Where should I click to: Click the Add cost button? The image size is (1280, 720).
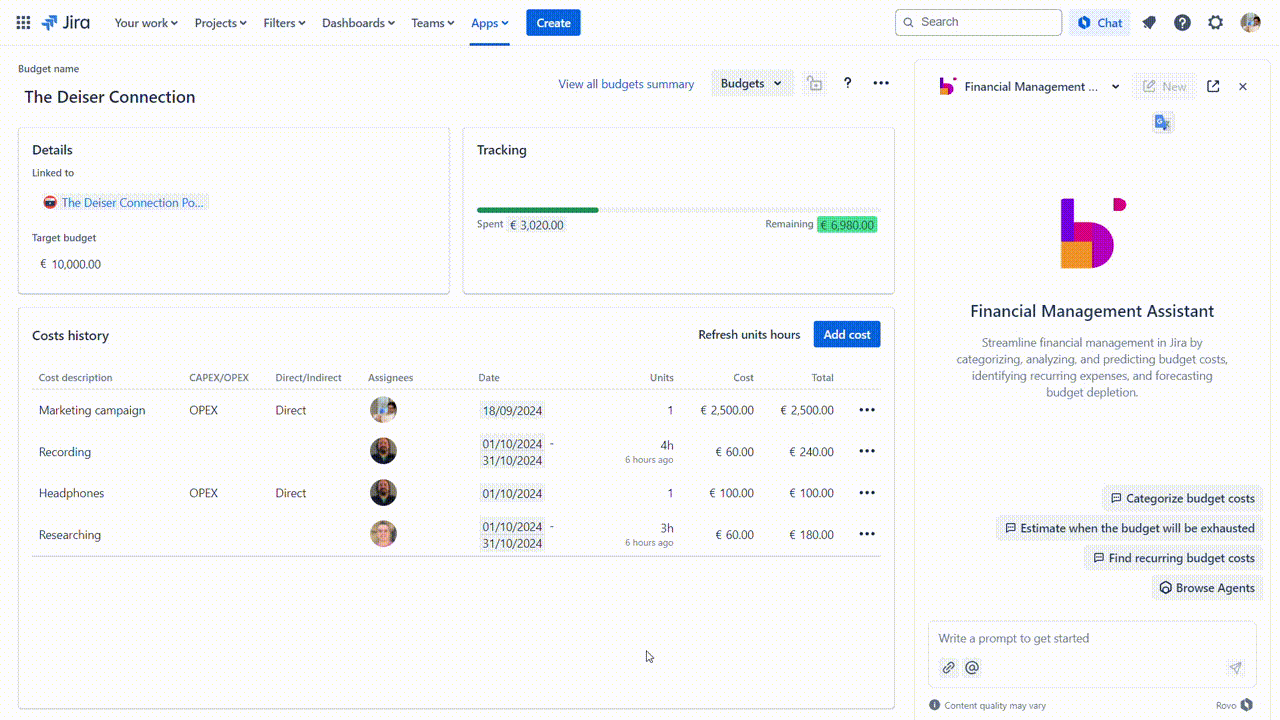coord(847,334)
